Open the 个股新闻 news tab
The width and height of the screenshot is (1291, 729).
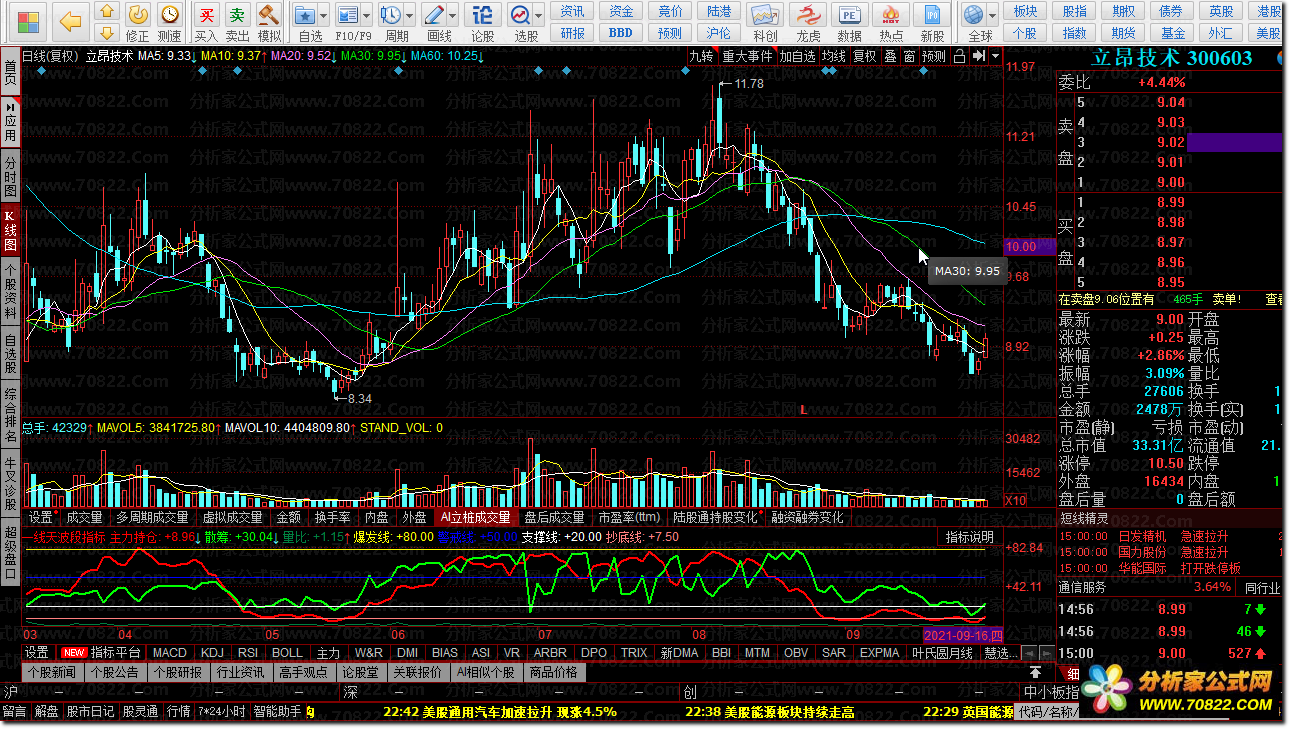pyautogui.click(x=52, y=672)
